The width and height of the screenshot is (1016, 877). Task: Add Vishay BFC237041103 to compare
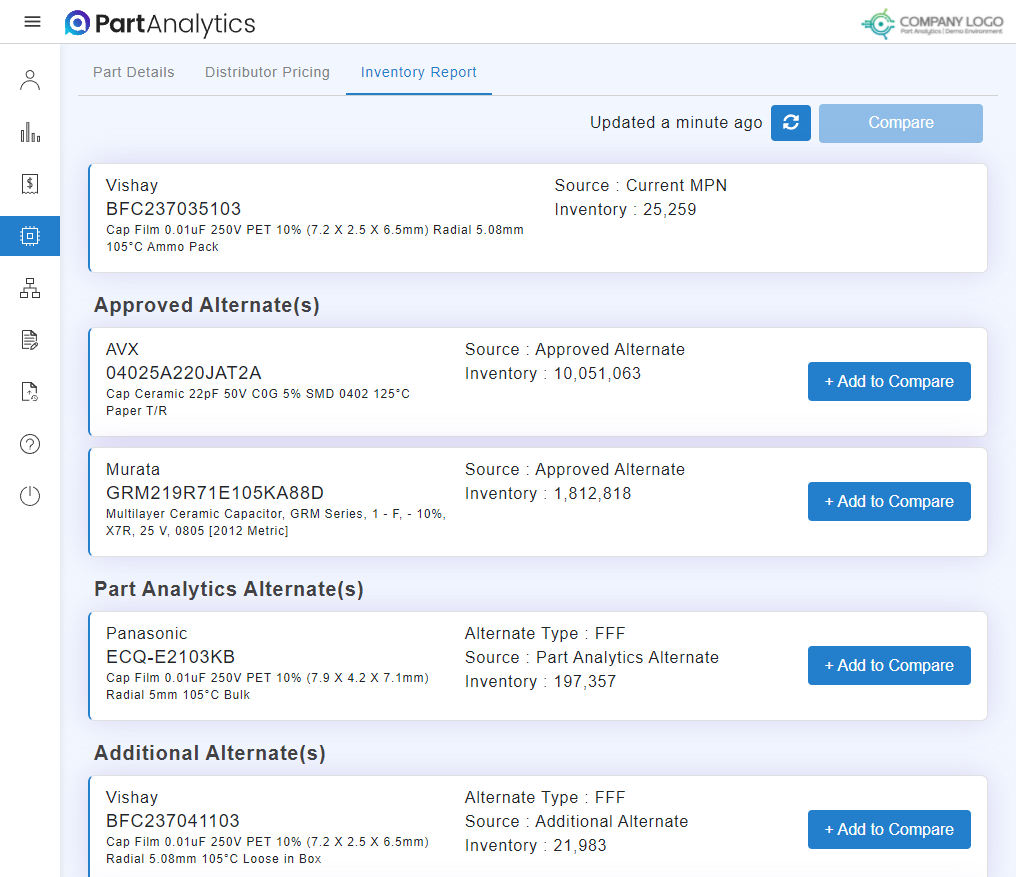(888, 830)
